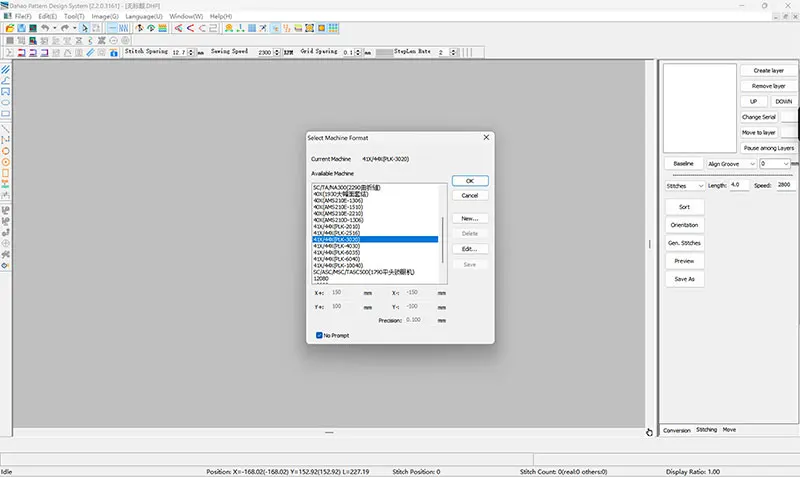This screenshot has width=800, height=477.
Task: Click the redo arrow icon
Action: coord(65,28)
